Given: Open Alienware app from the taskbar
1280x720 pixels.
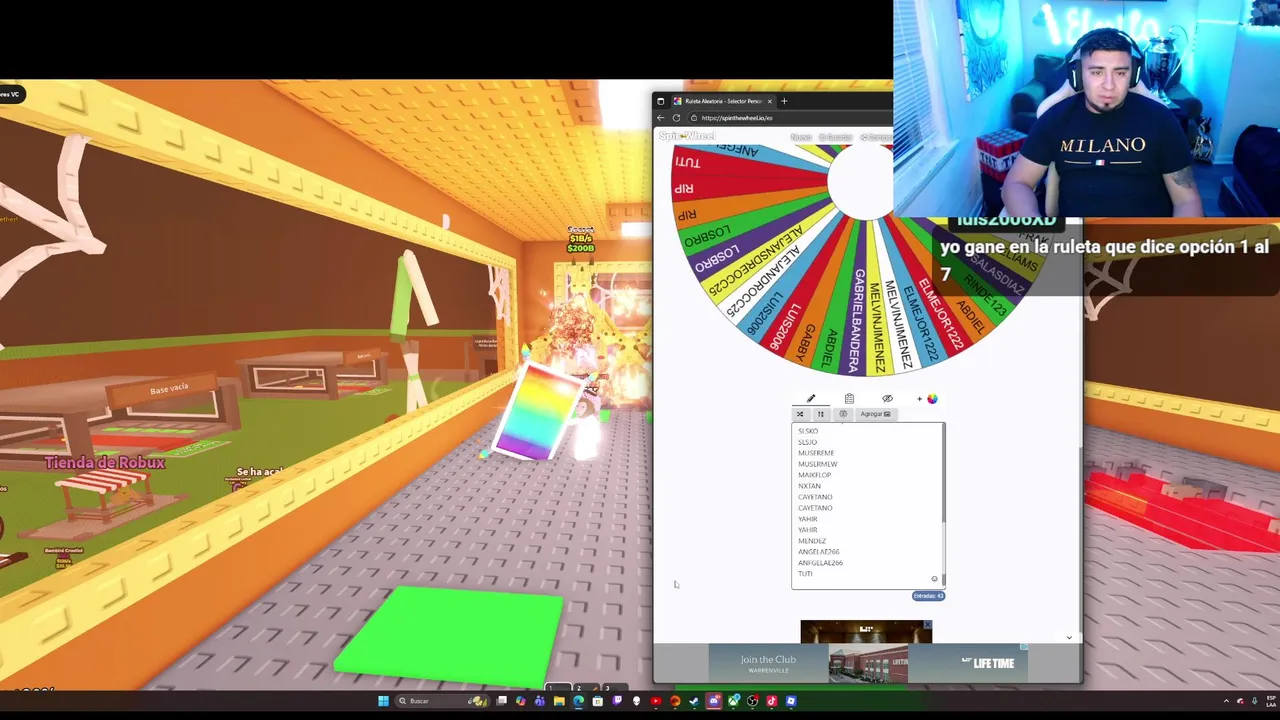Looking at the screenshot, I should (636, 701).
